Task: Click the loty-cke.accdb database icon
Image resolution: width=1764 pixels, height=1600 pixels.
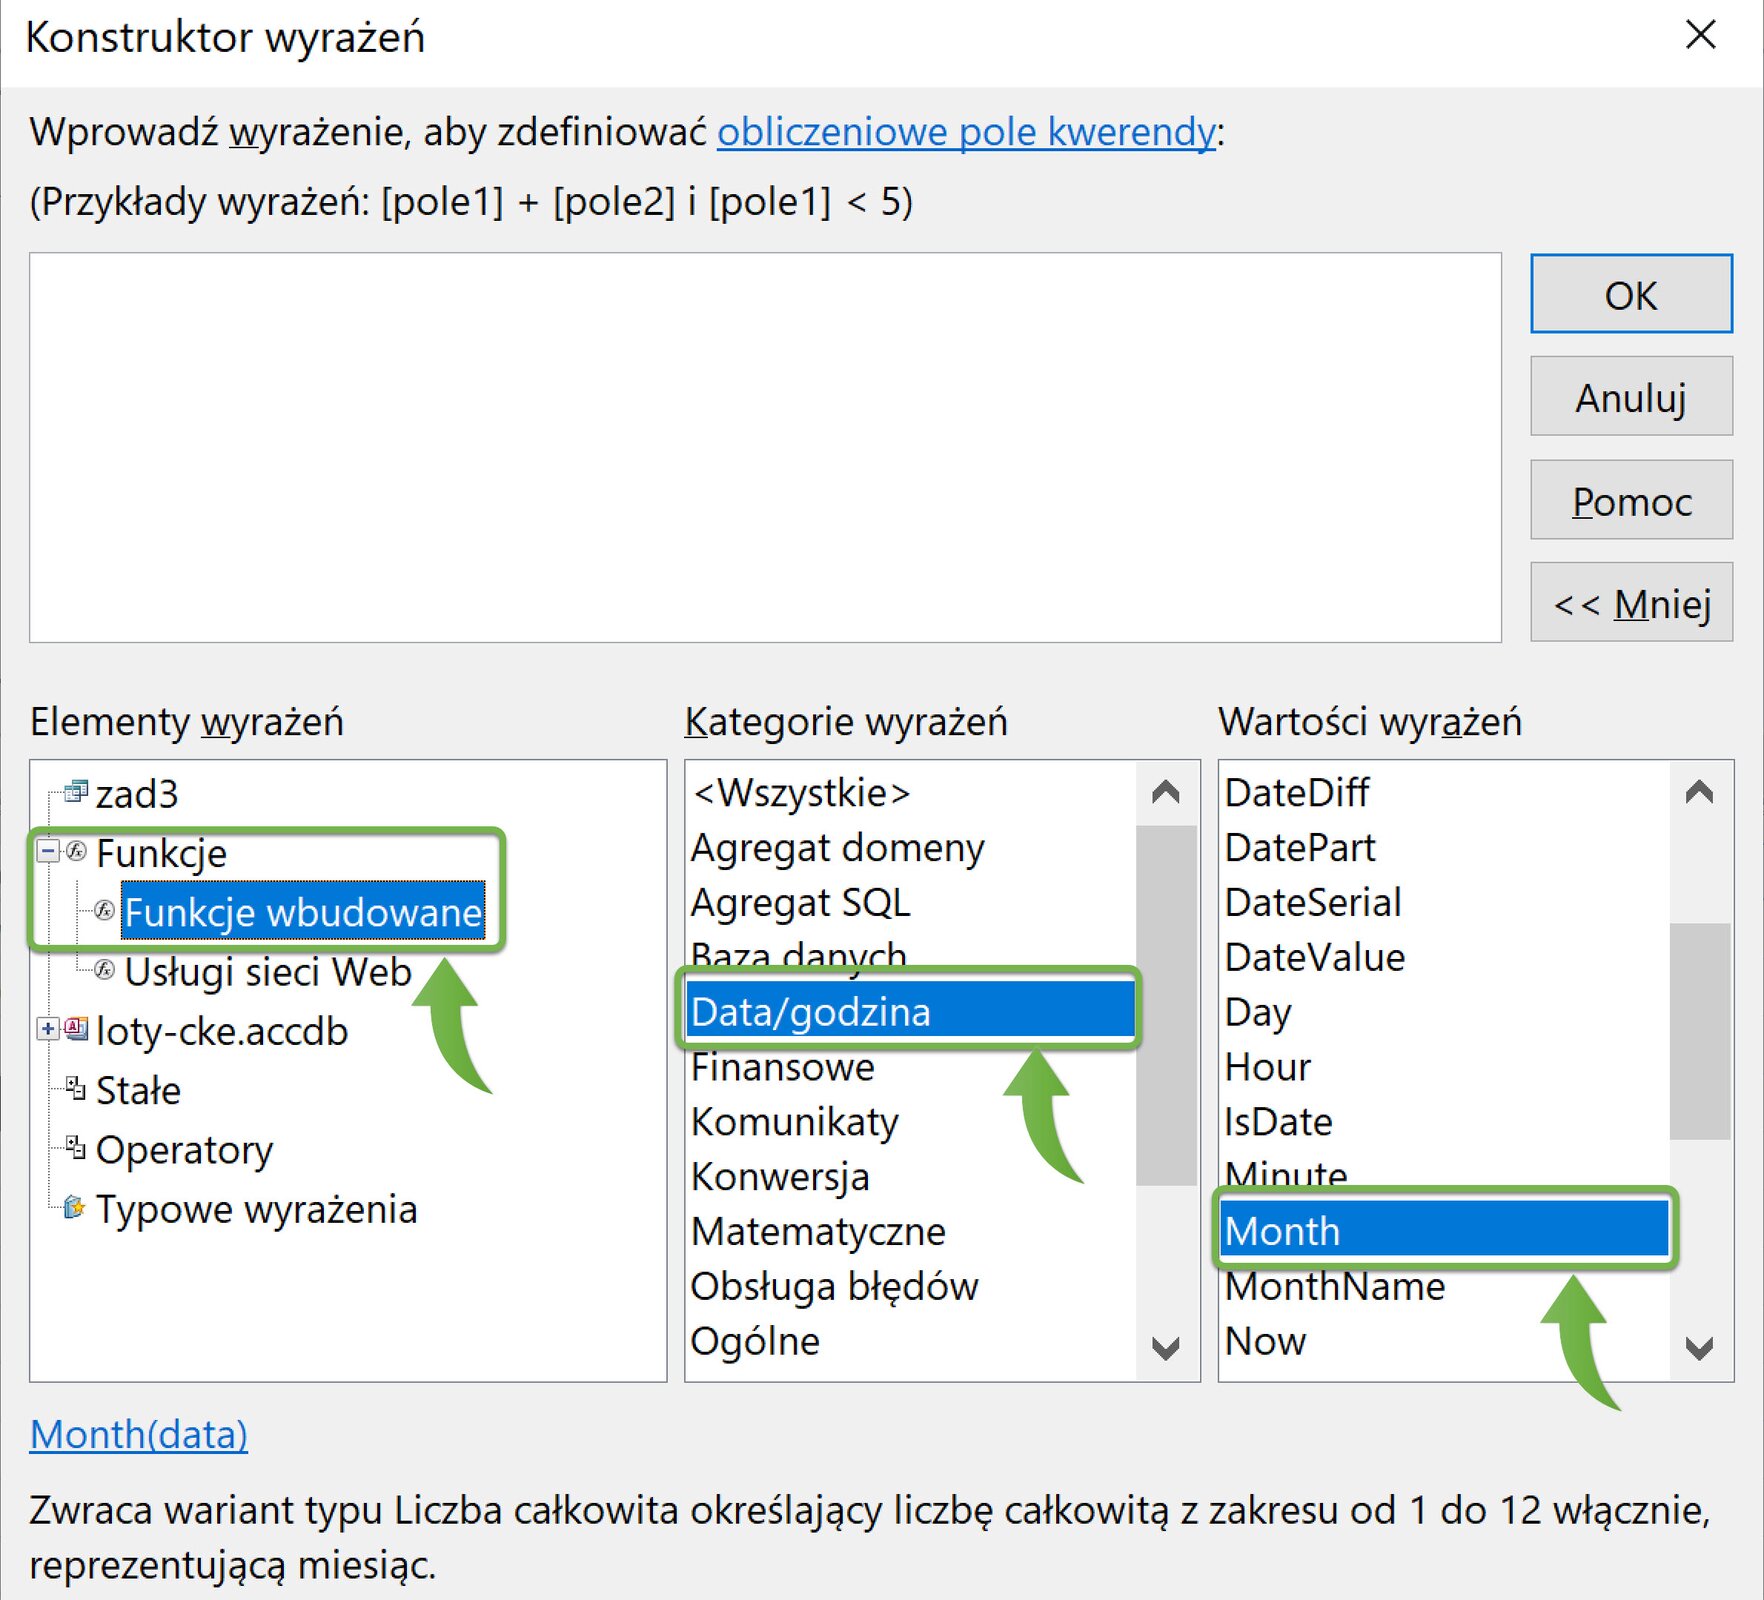Action: [x=76, y=1029]
